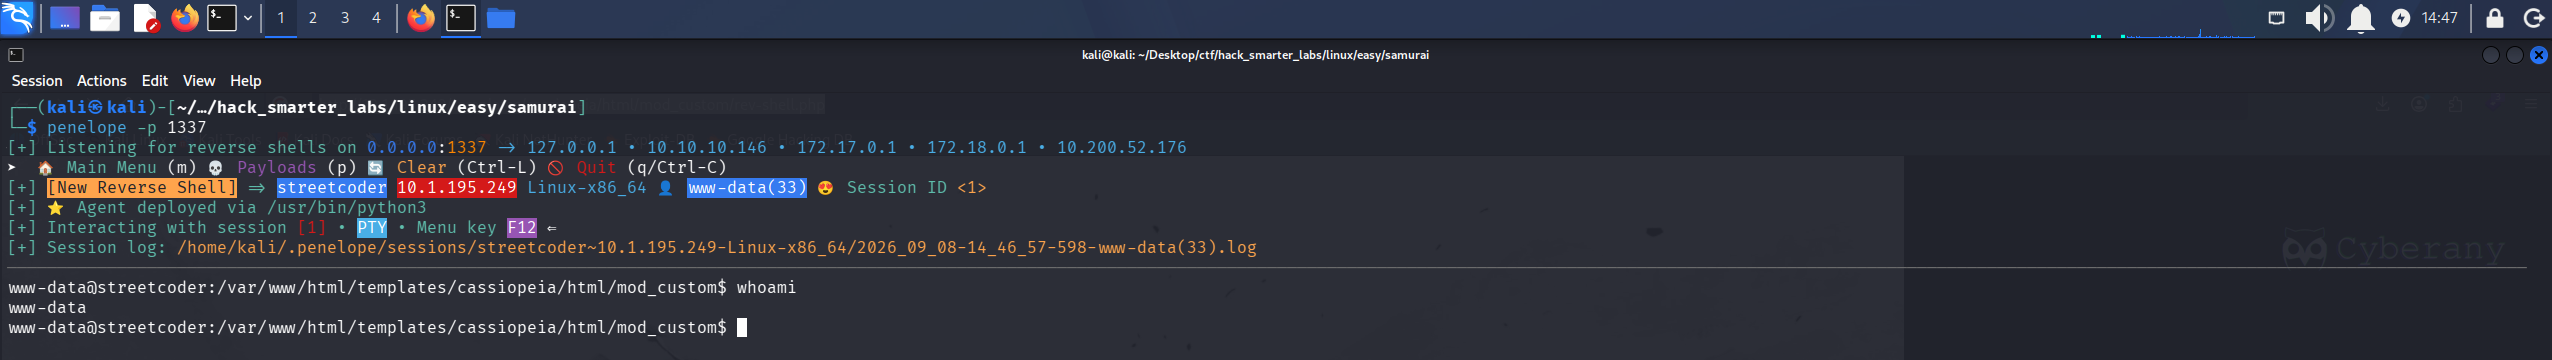Open the Kali applications menu dragon icon
Screen dimensions: 2552x360
point(17,17)
